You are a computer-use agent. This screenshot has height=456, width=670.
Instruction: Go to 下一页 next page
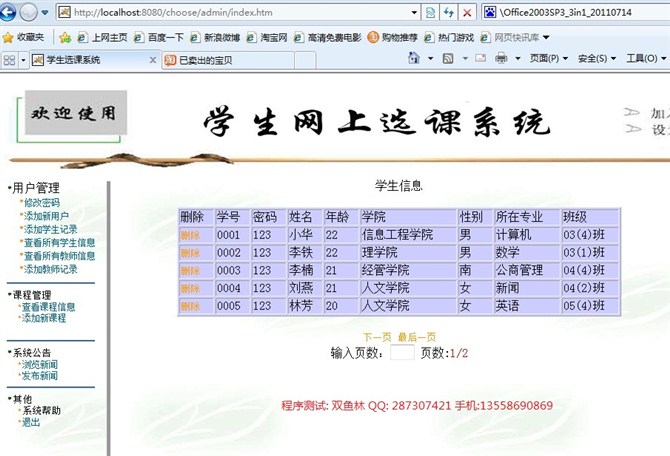coord(377,337)
